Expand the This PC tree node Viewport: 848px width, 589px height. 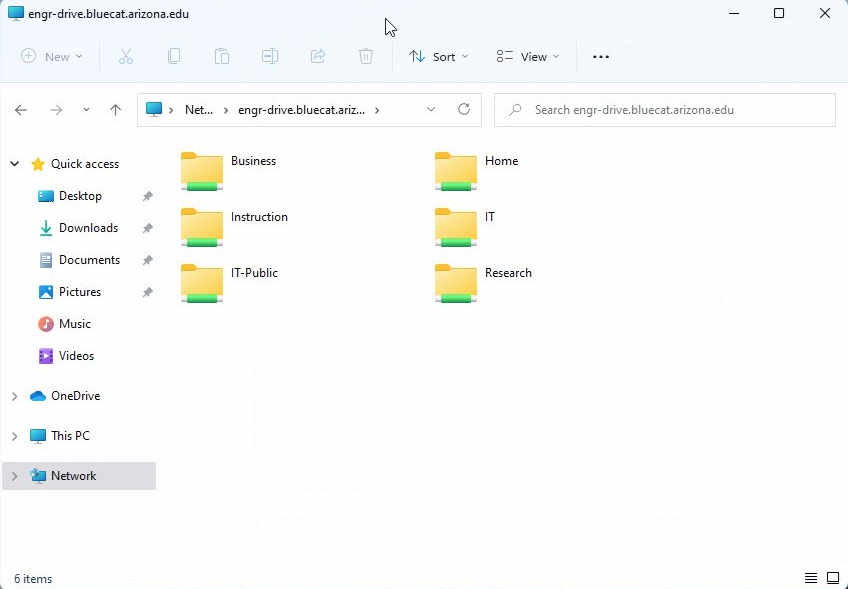15,436
